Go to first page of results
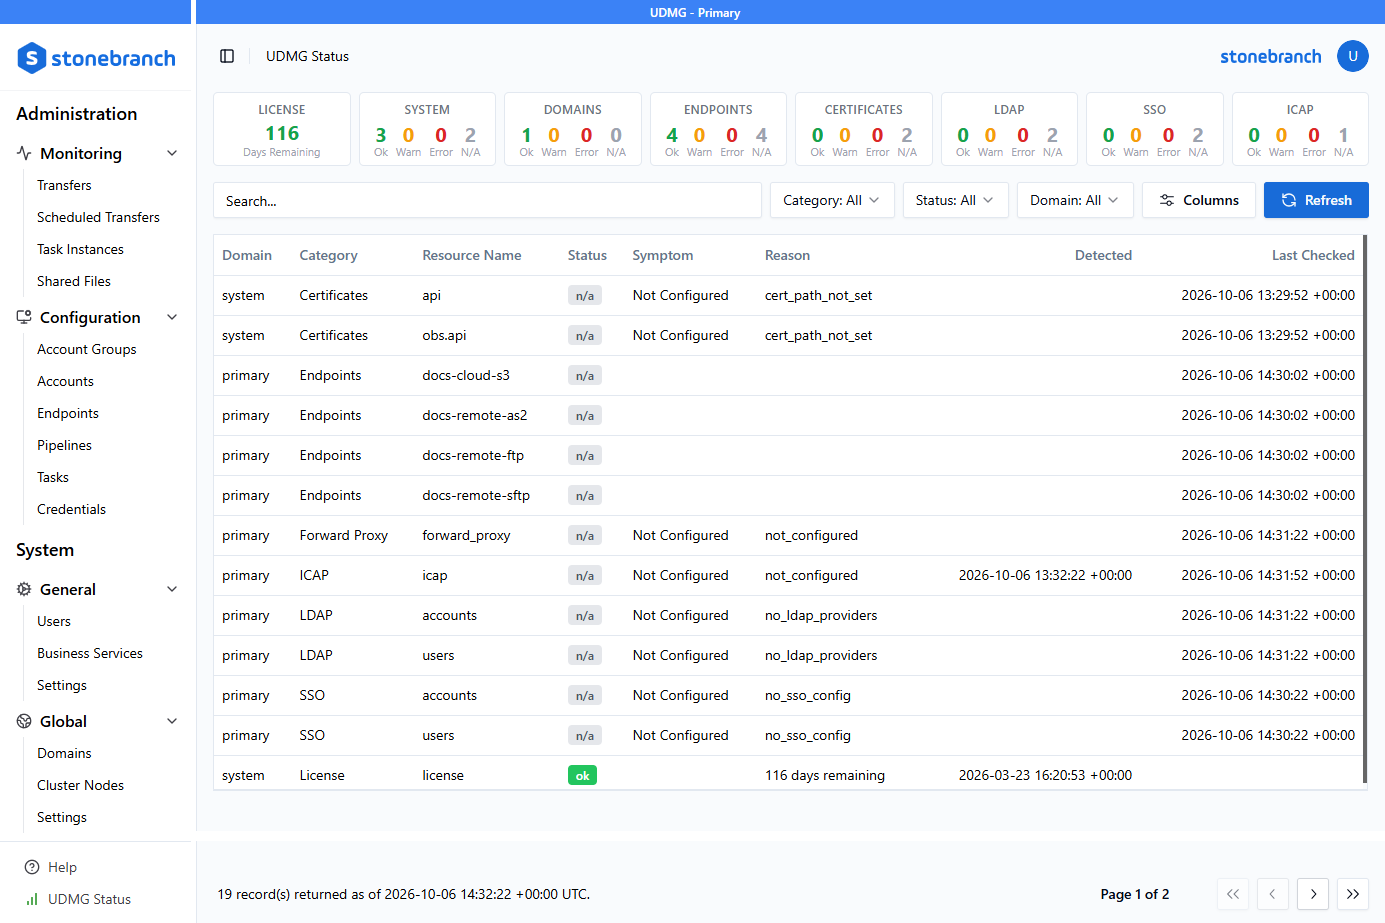Screen dimensions: 1385x923 coord(1233,894)
